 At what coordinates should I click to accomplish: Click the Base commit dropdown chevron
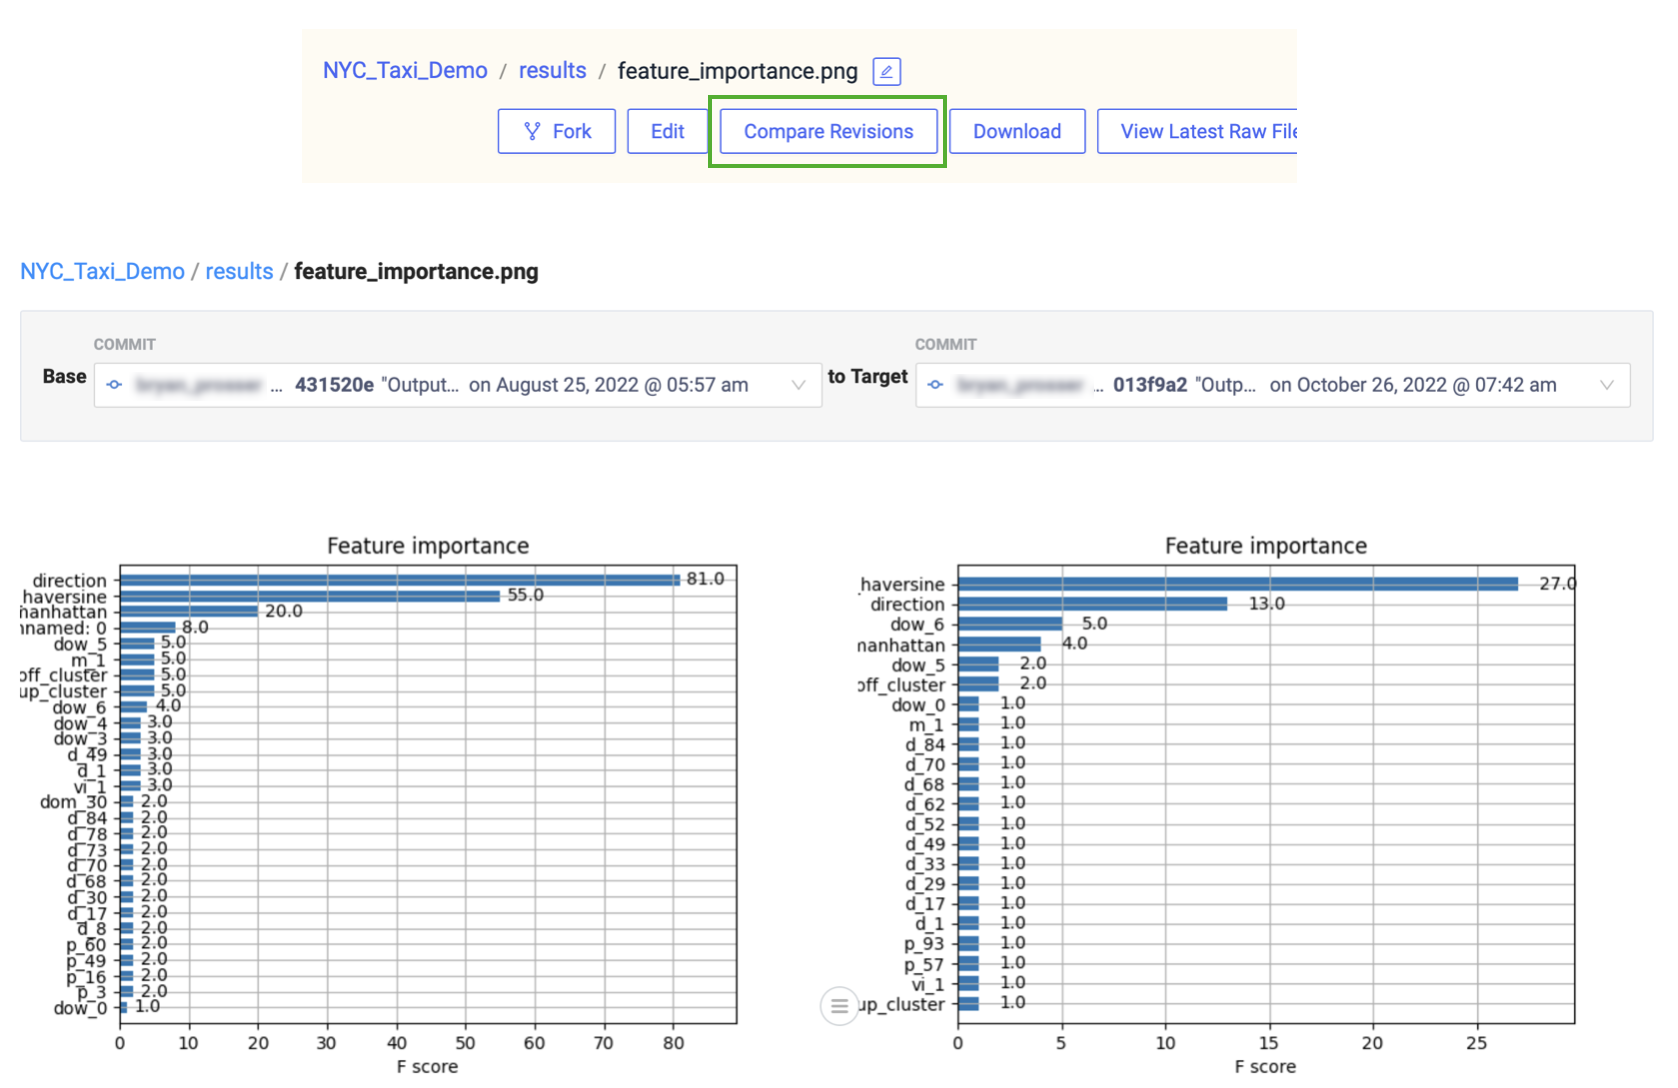(x=798, y=385)
